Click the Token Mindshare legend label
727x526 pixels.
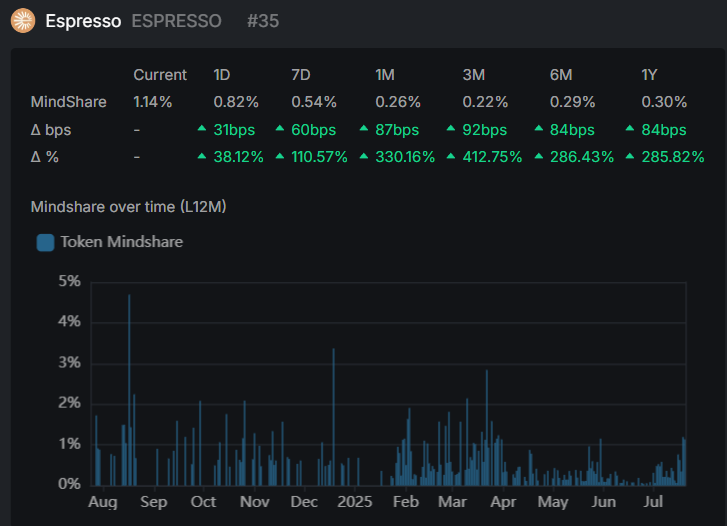(121, 242)
